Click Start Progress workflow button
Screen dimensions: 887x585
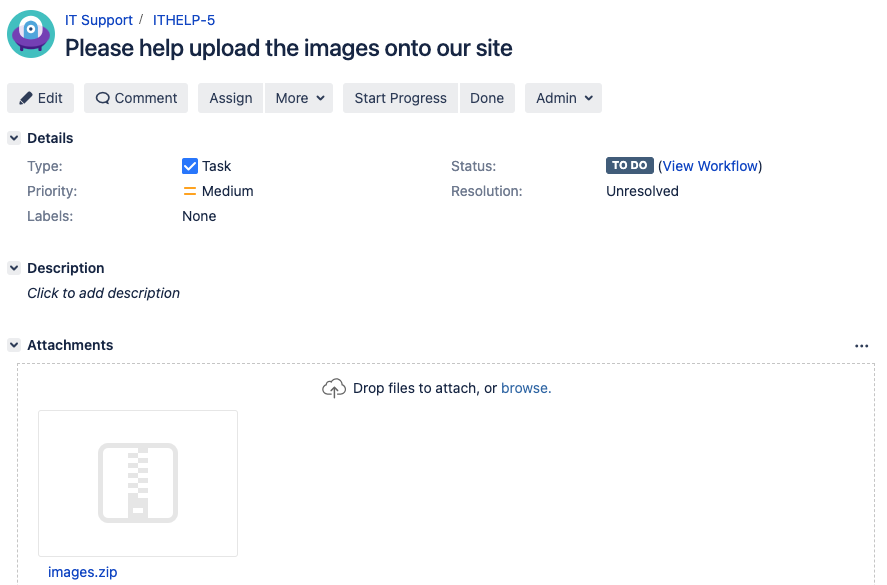tap(400, 98)
